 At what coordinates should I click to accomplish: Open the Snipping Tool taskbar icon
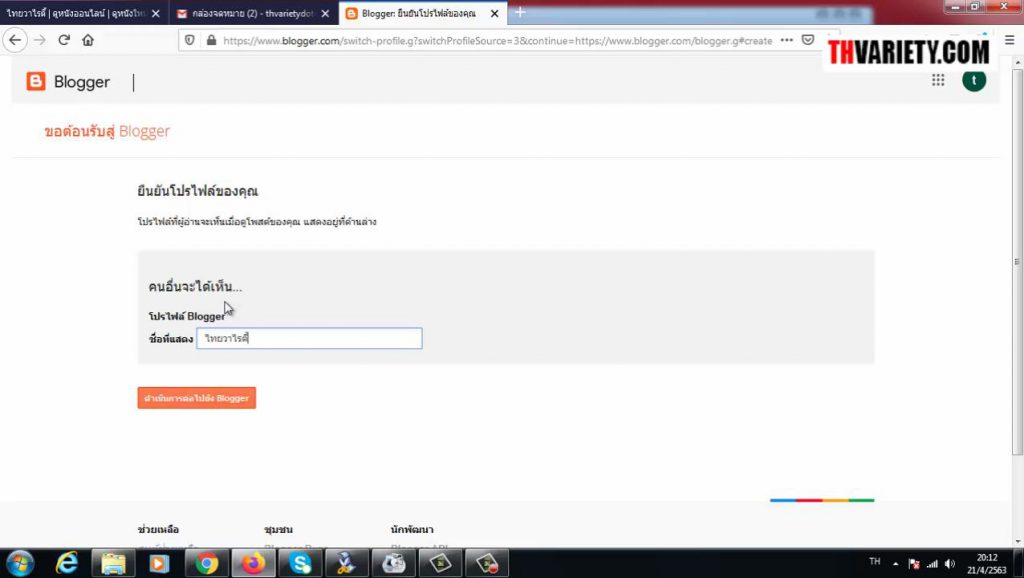pos(347,563)
